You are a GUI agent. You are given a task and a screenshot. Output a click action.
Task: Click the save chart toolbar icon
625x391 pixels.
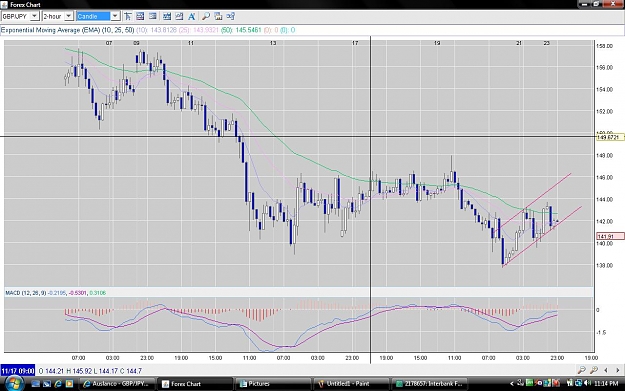218,16
